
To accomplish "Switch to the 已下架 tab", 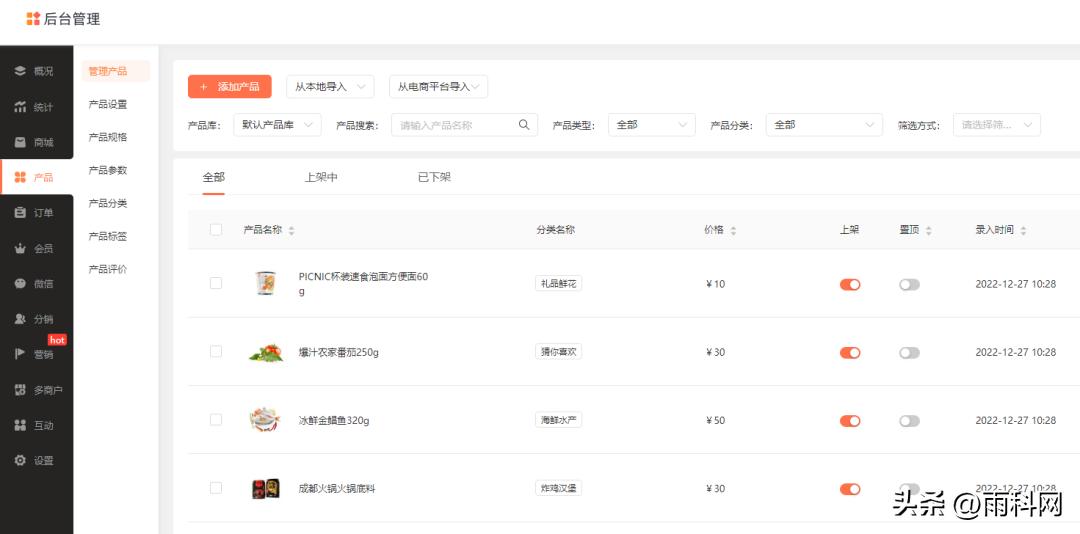I will (434, 177).
